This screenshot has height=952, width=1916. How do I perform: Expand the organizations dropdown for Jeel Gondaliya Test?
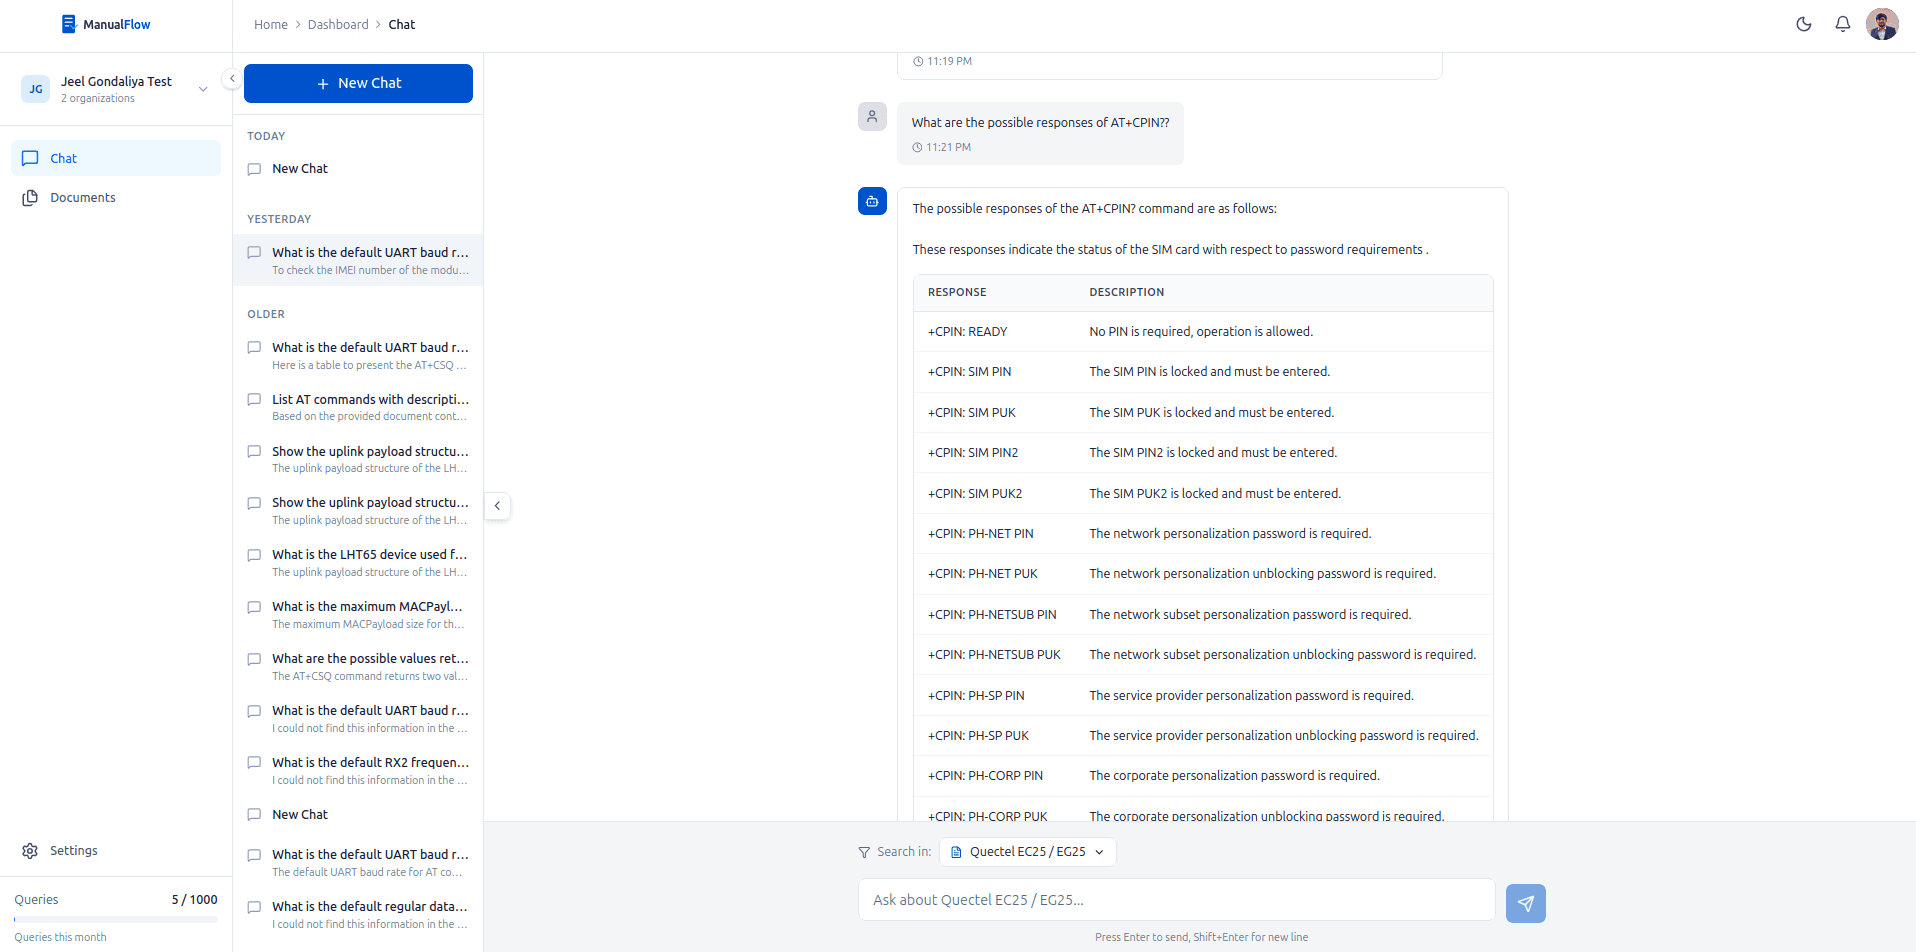(203, 89)
